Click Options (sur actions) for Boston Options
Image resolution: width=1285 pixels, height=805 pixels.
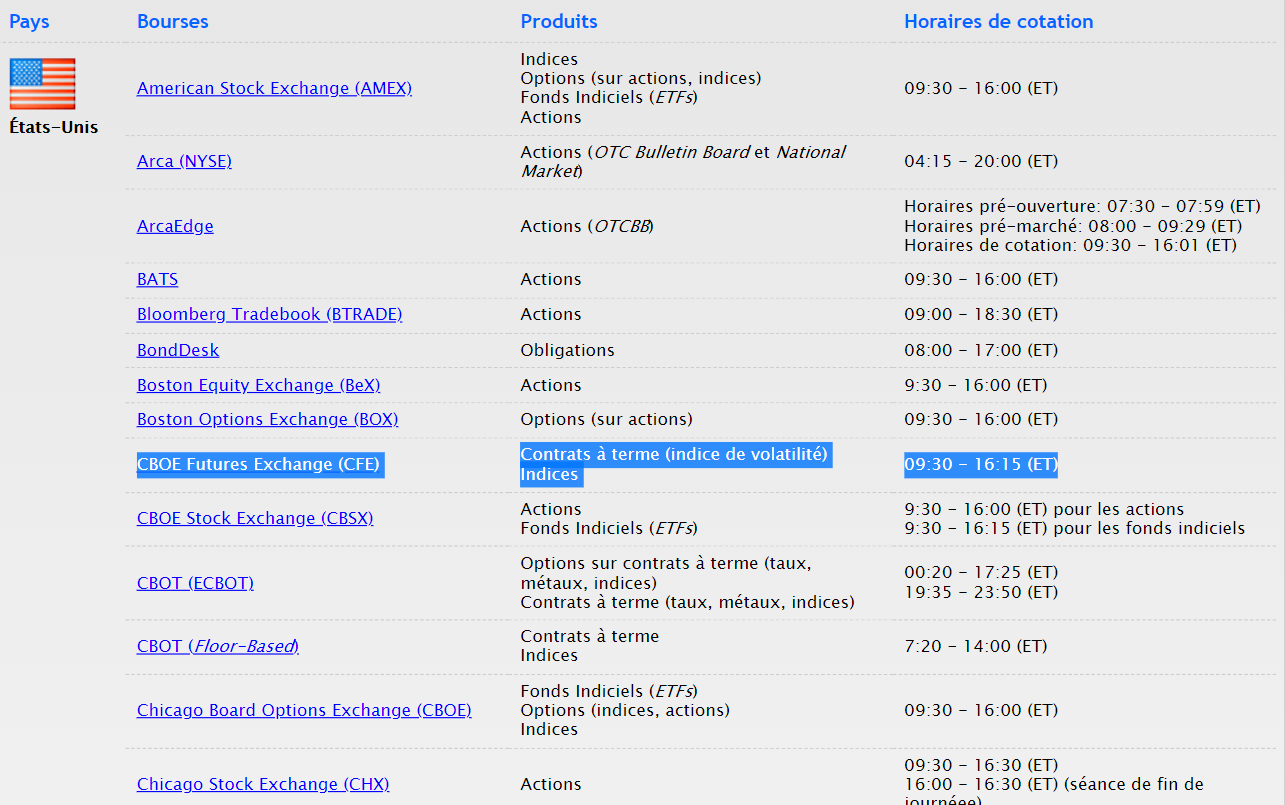pyautogui.click(x=607, y=419)
